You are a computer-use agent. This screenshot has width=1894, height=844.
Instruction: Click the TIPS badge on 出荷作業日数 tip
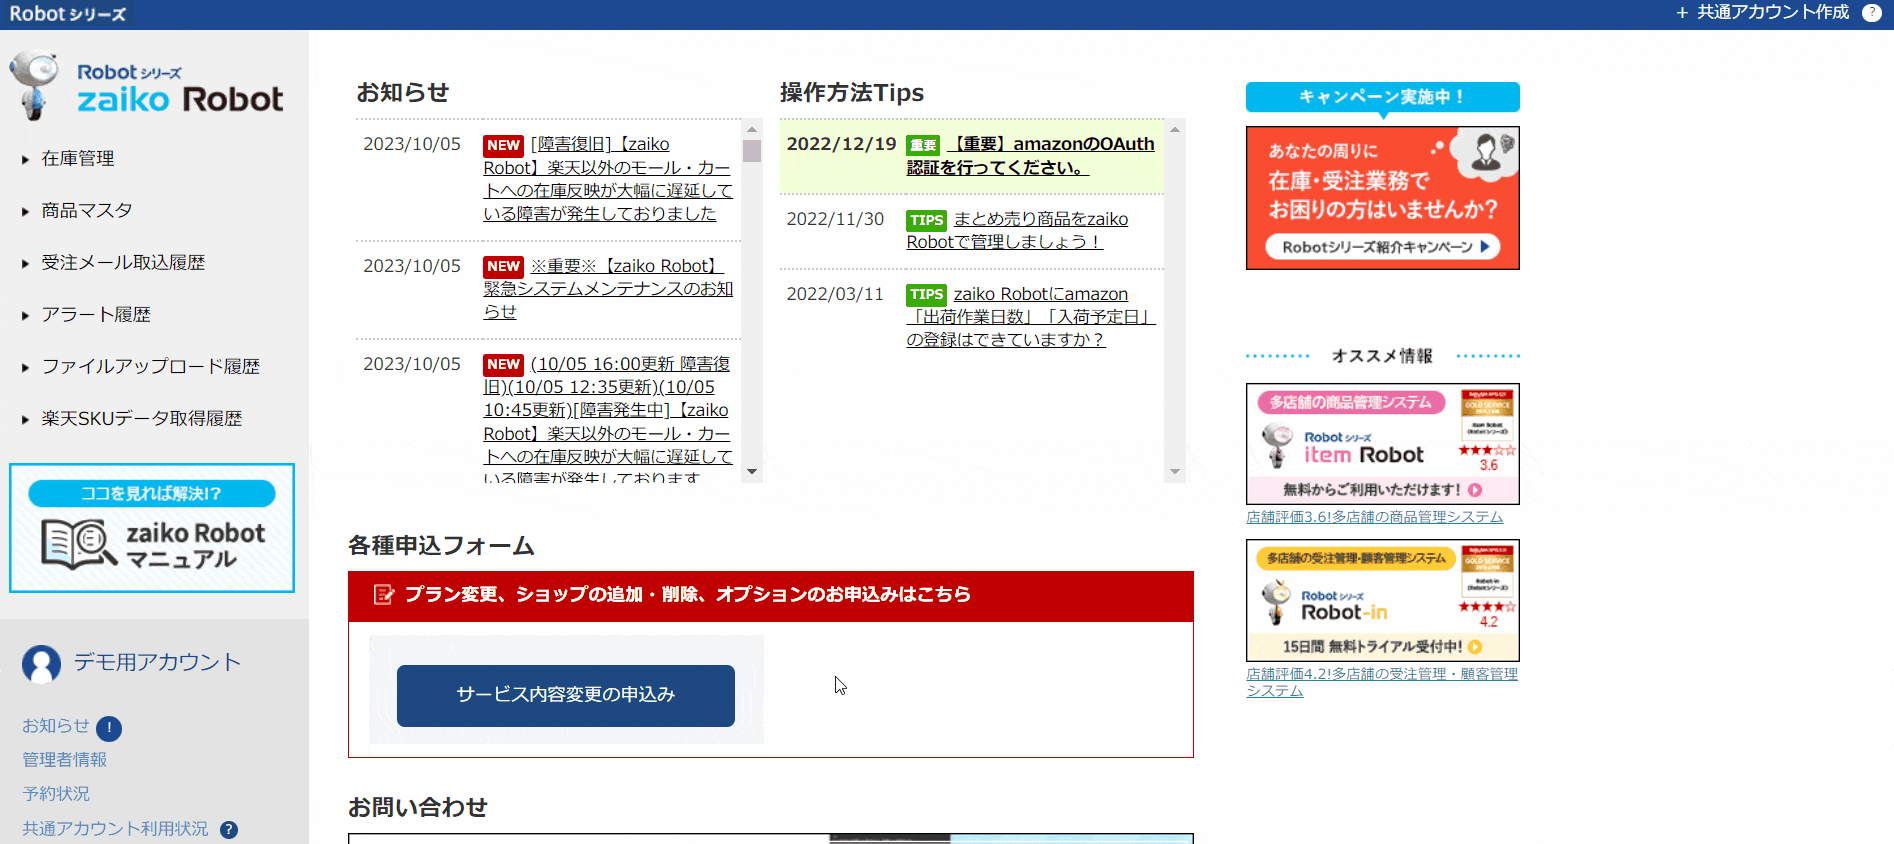tap(926, 295)
